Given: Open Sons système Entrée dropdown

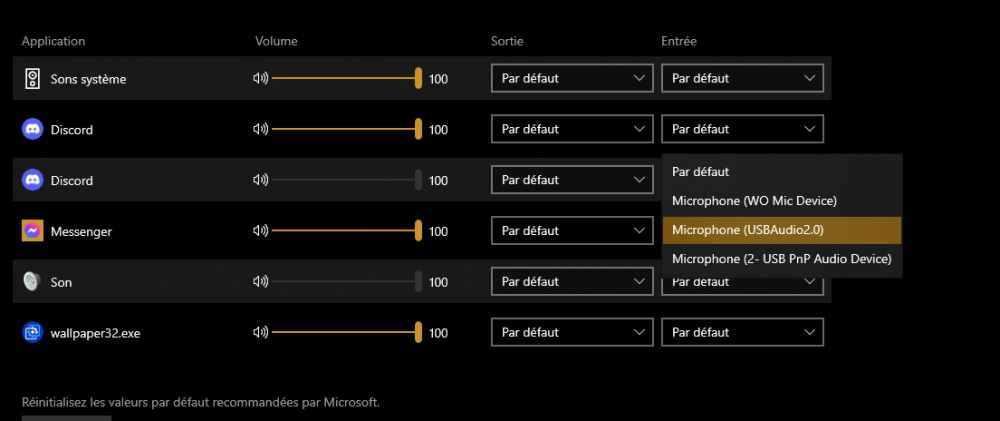Looking at the screenshot, I should (742, 78).
